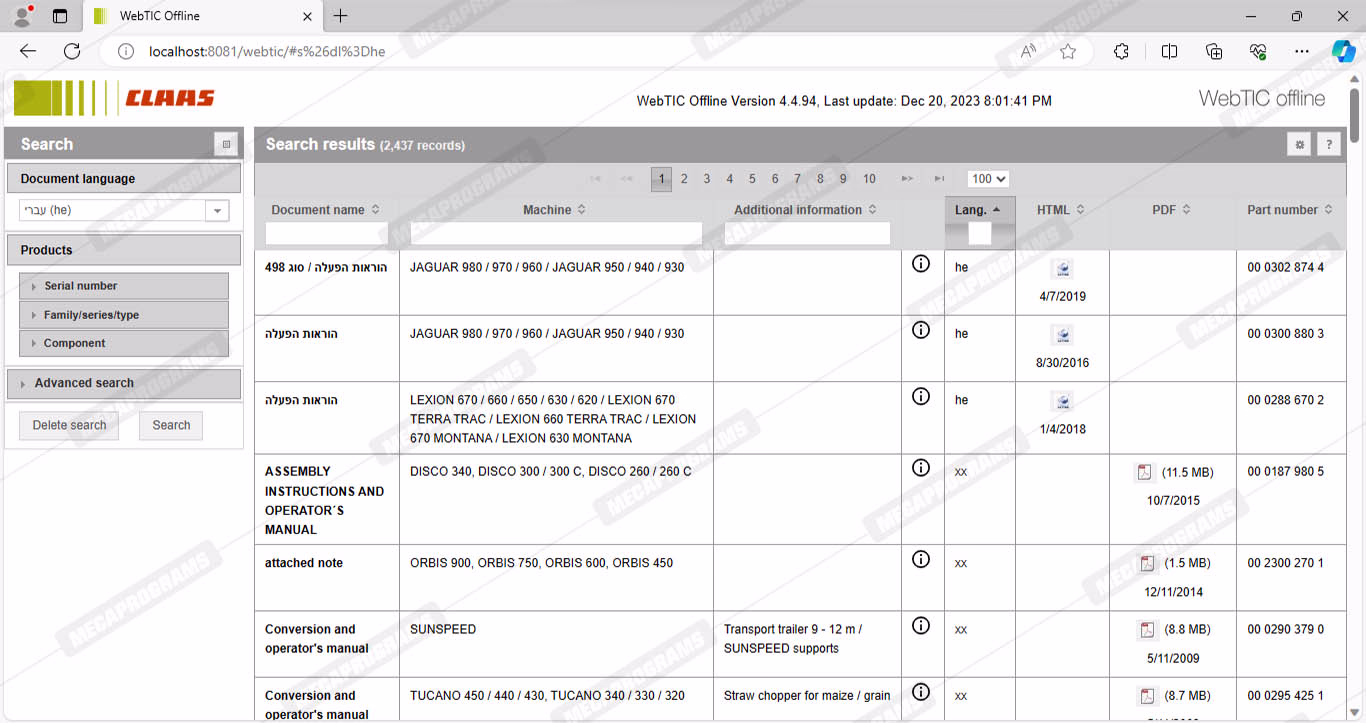Open HTML document dated 4/7/2019
The height and width of the screenshot is (723, 1366).
1062,269
